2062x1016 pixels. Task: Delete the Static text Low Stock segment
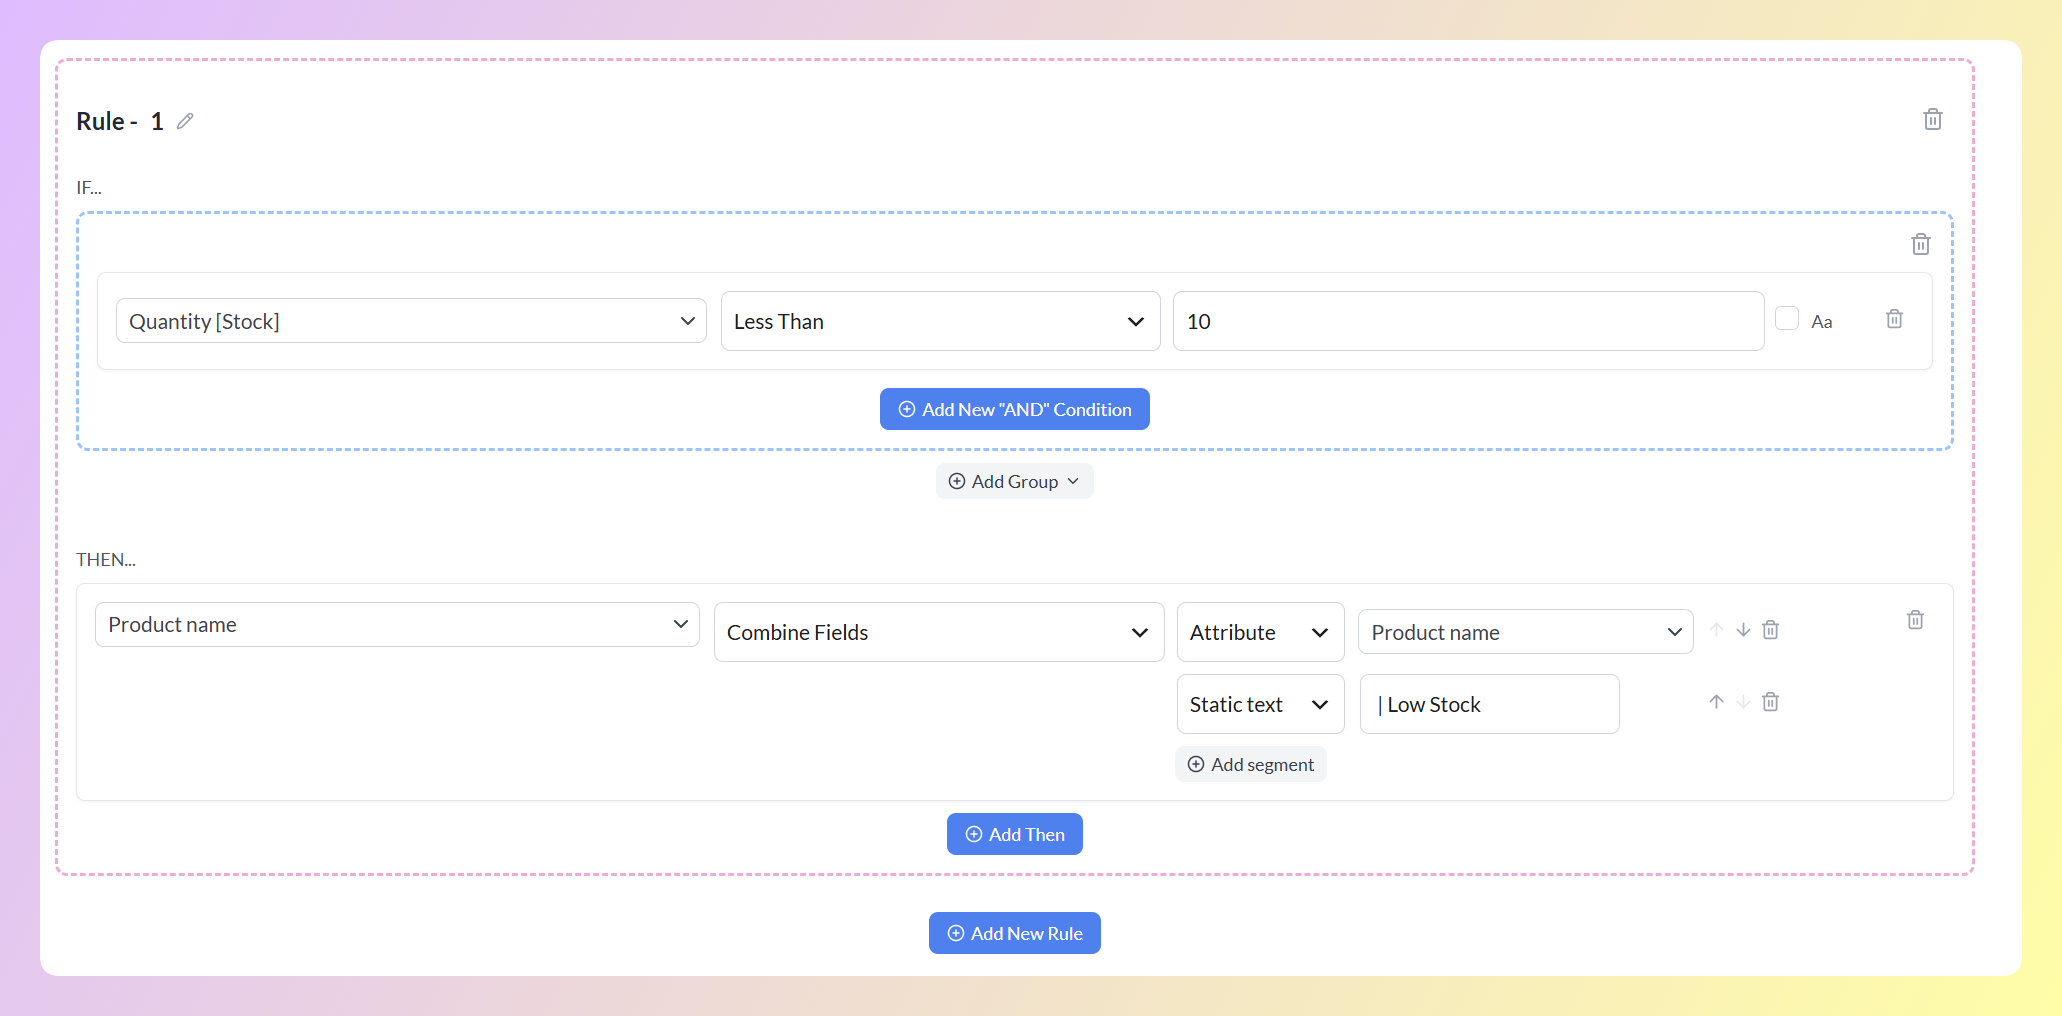click(x=1770, y=702)
